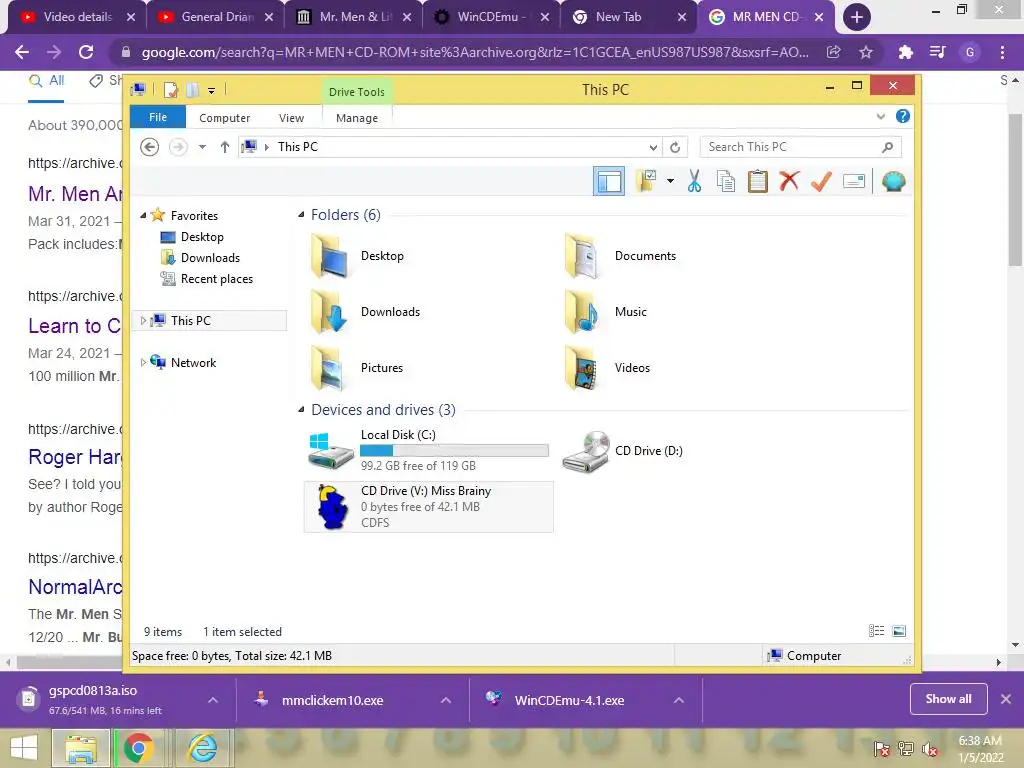This screenshot has width=1024, height=768.
Task: Open the folder options toolbar icon
Action: [x=647, y=181]
